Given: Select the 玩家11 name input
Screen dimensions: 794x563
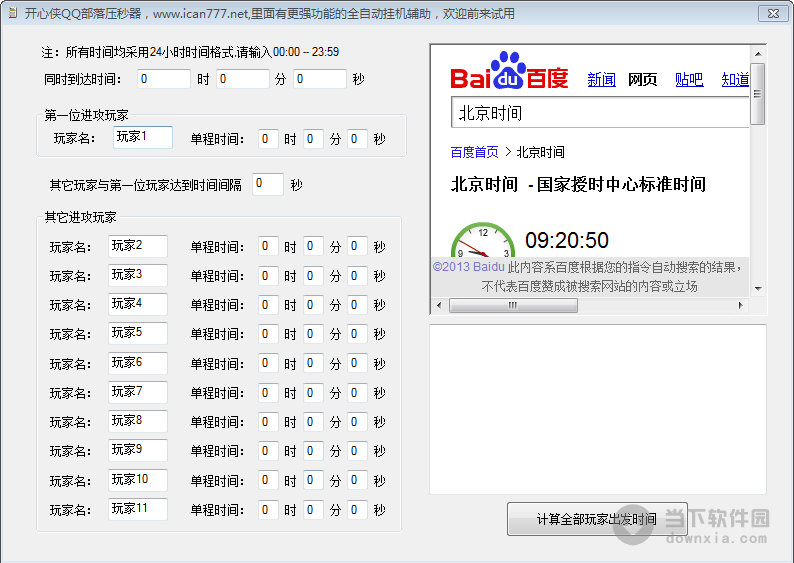Looking at the screenshot, I should pyautogui.click(x=138, y=509).
